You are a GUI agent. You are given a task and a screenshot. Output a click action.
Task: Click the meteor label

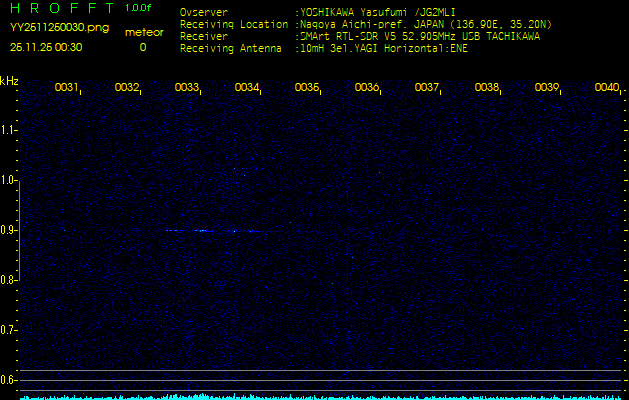click(144, 33)
